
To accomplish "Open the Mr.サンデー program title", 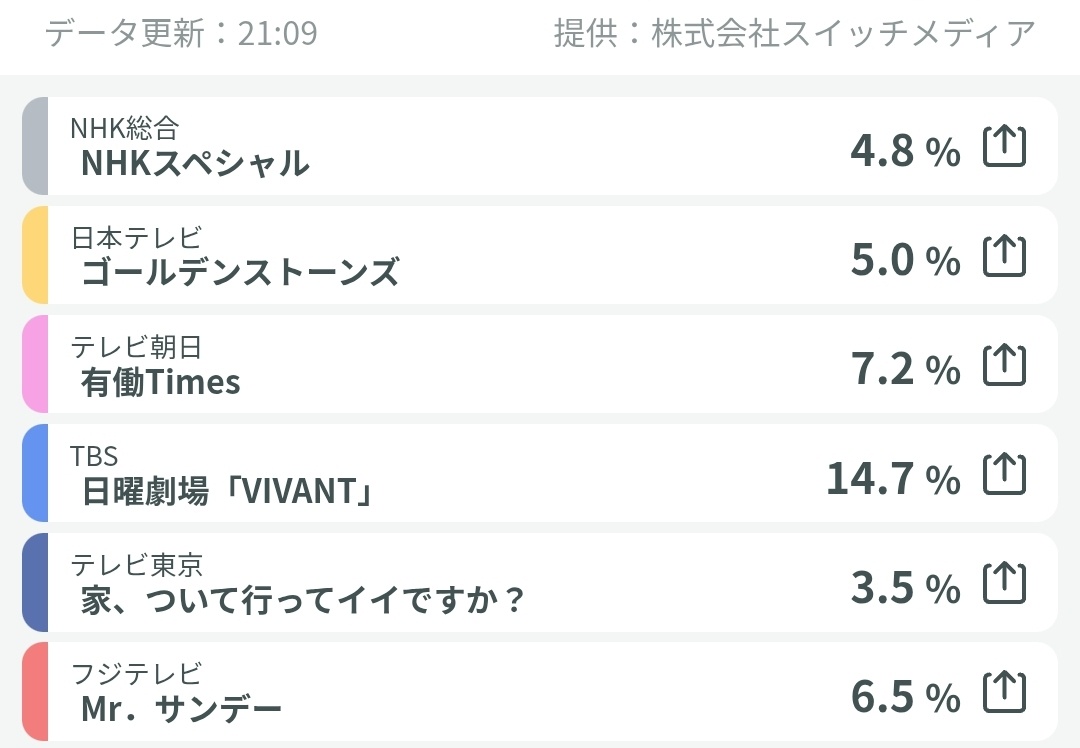I will (181, 709).
